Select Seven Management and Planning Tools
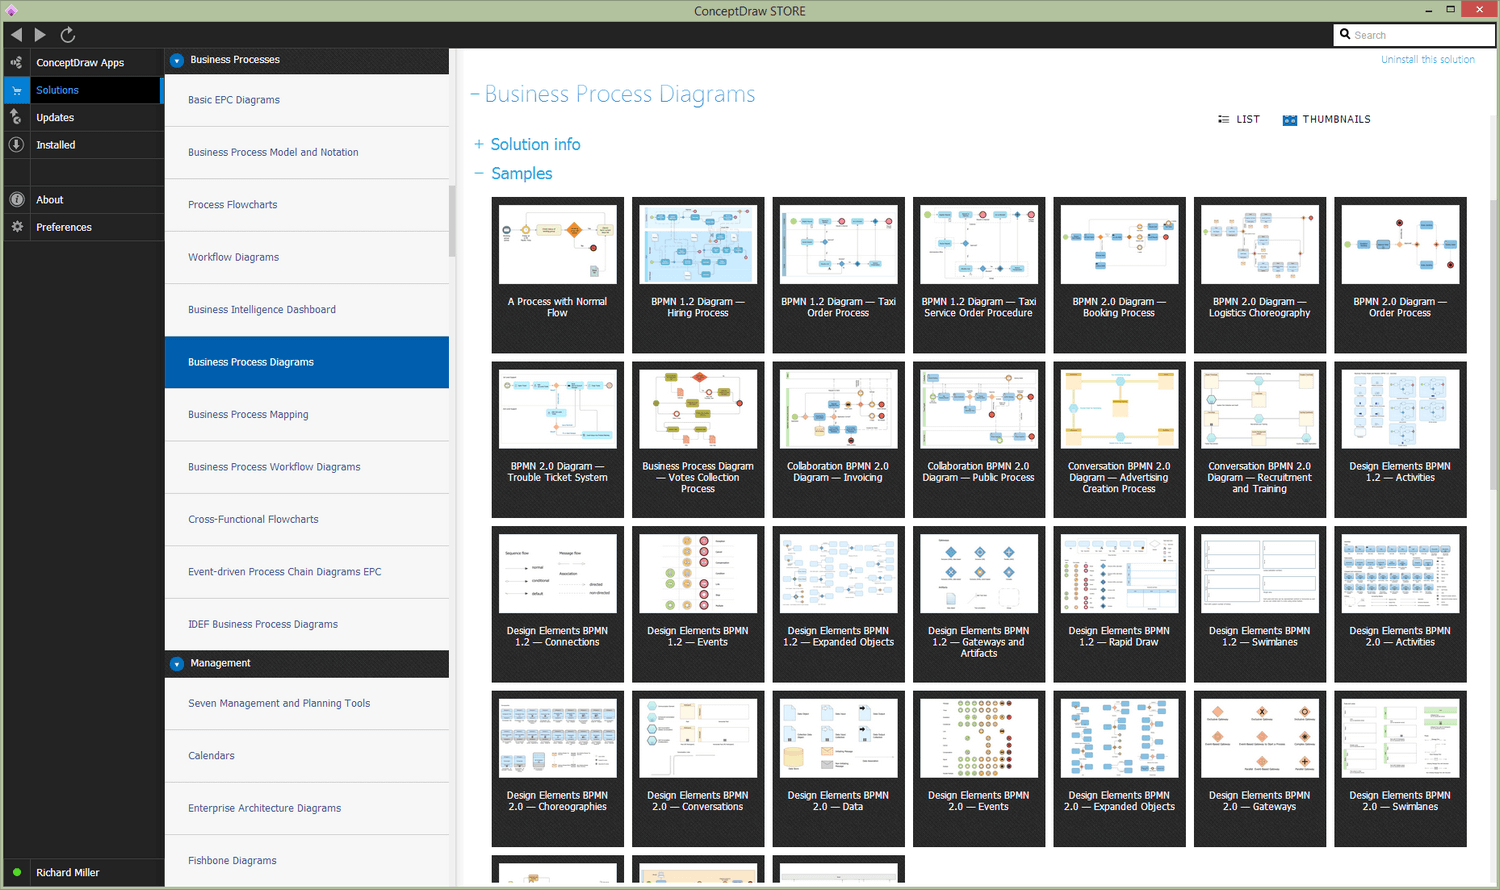The image size is (1500, 890). (x=307, y=704)
